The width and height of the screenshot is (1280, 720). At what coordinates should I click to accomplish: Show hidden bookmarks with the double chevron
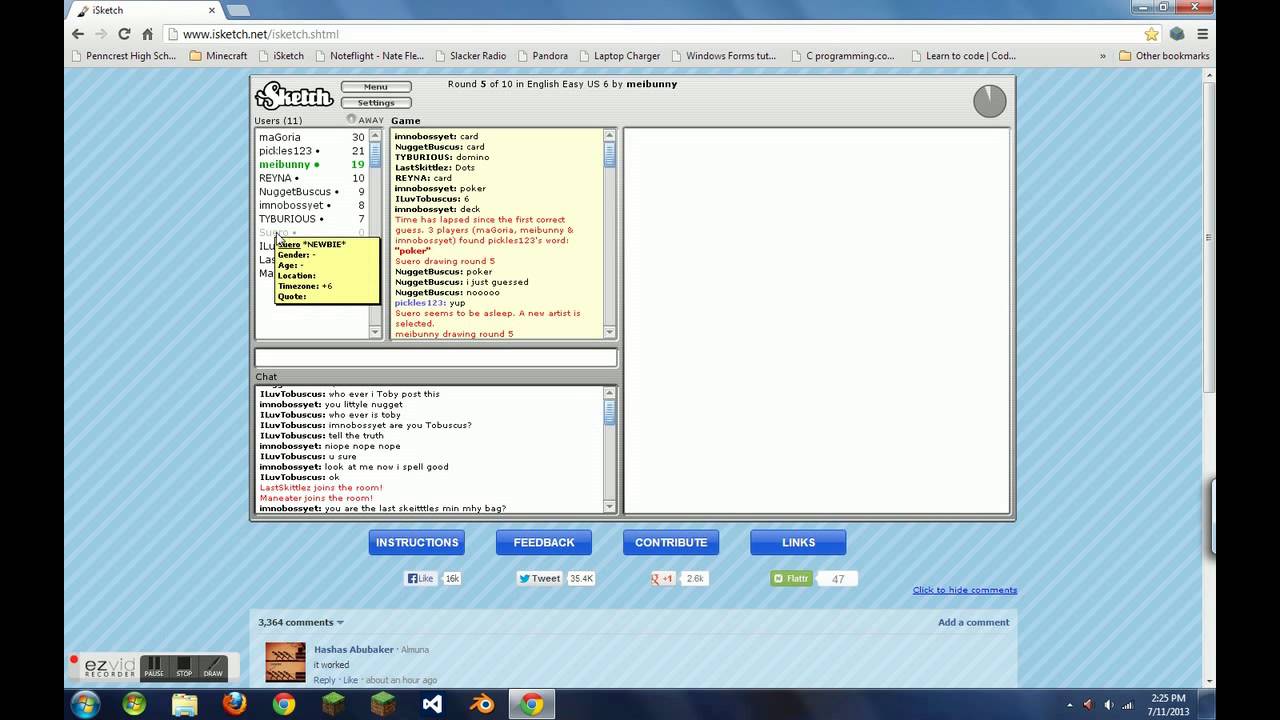(1103, 56)
